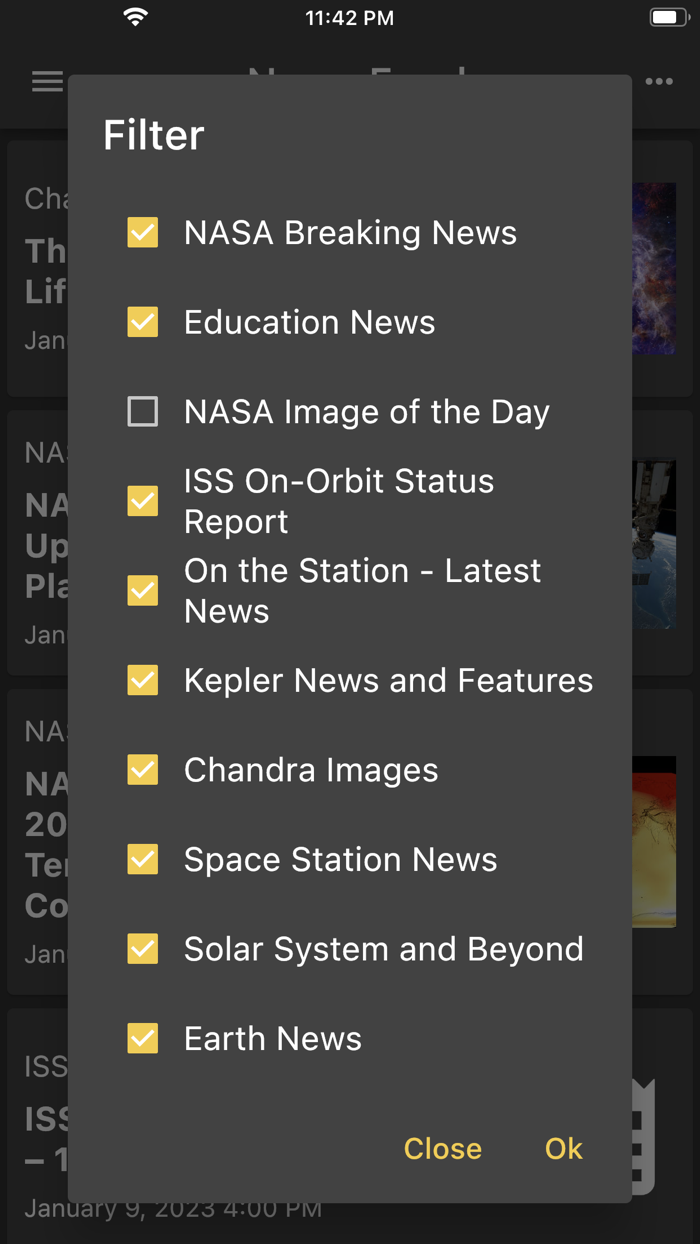Uncheck Education News
The image size is (700, 1244).
pos(142,322)
